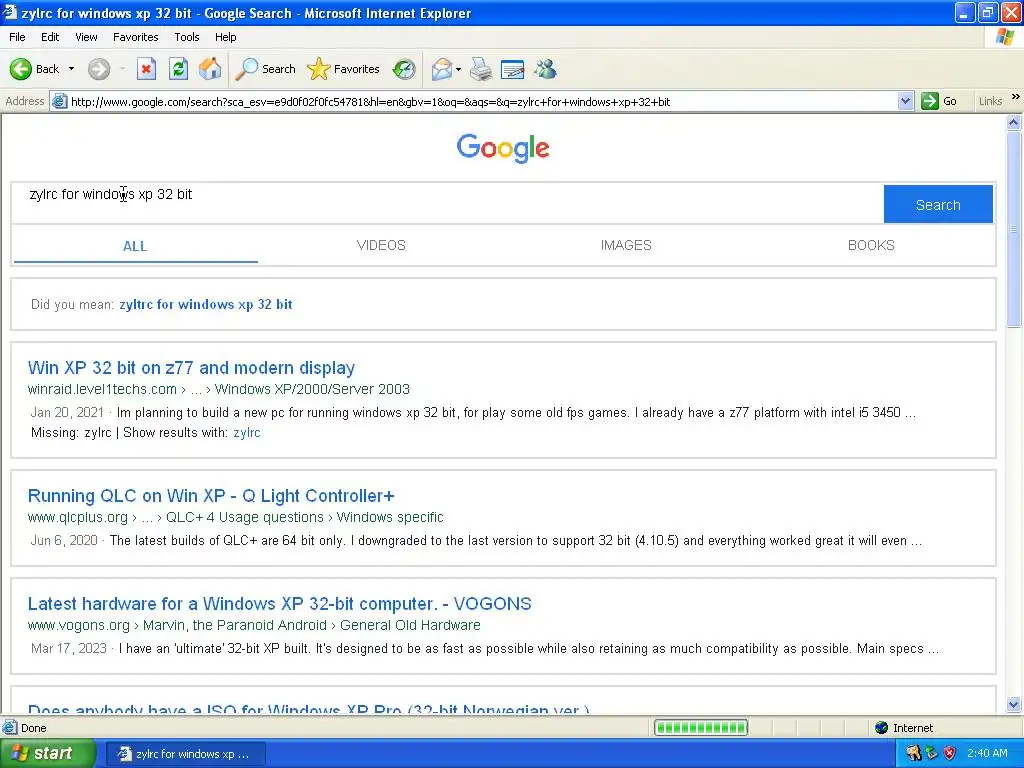
Task: Click the blue Search button
Action: 938,204
